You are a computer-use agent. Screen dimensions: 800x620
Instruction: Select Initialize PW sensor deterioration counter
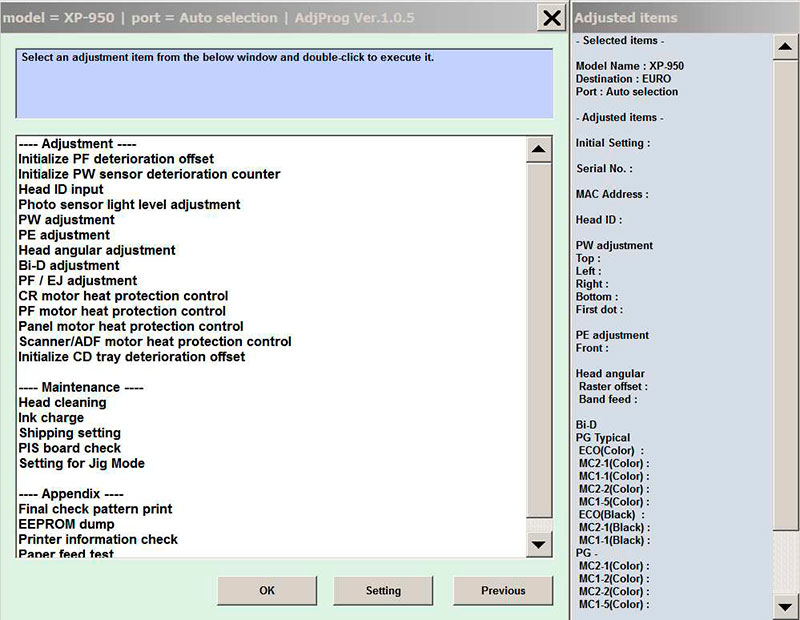[149, 175]
